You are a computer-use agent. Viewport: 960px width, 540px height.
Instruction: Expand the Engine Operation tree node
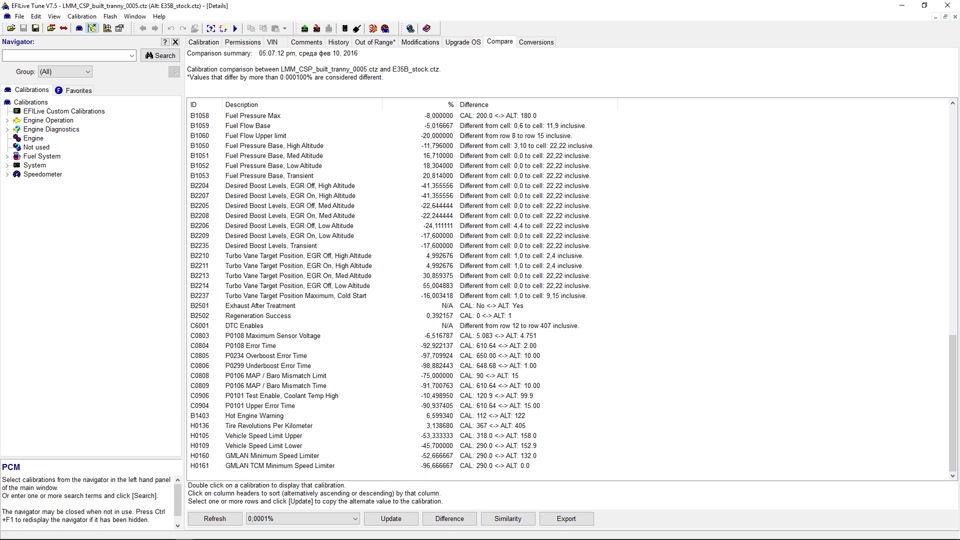coord(7,121)
